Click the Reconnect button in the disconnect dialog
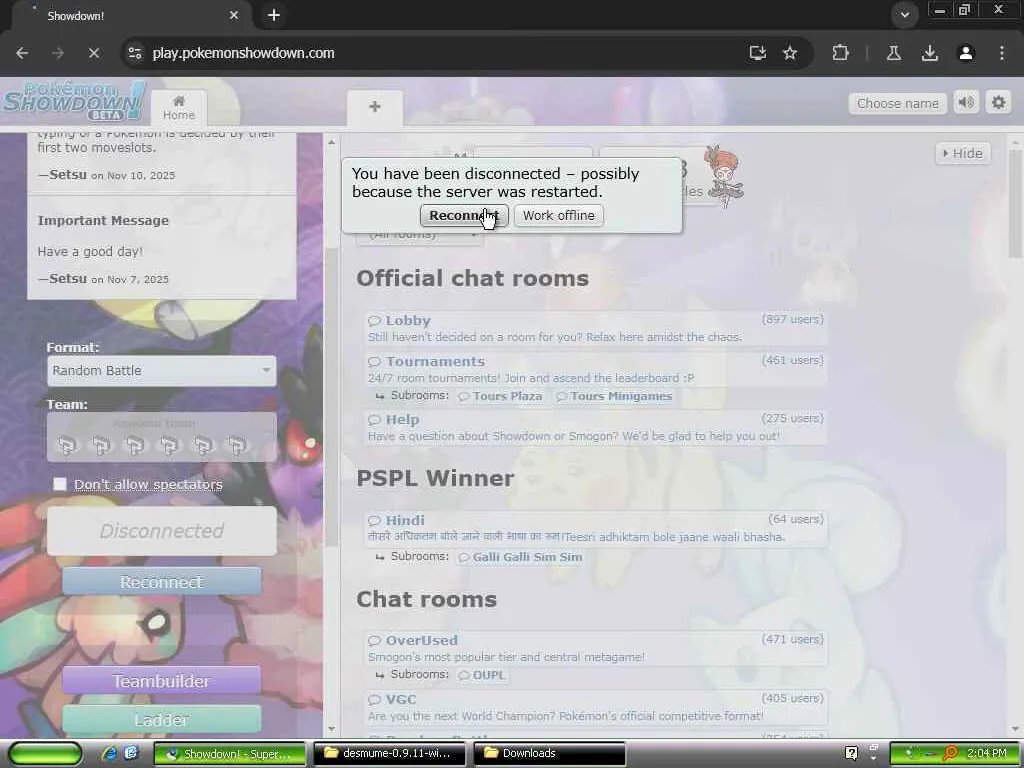The height and width of the screenshot is (768, 1024). pyautogui.click(x=464, y=216)
